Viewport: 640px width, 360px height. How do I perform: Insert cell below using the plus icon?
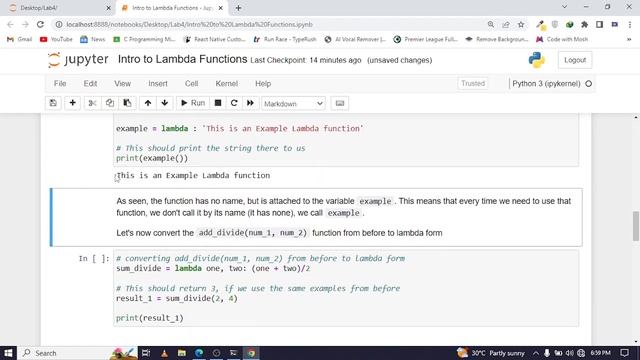[72, 103]
